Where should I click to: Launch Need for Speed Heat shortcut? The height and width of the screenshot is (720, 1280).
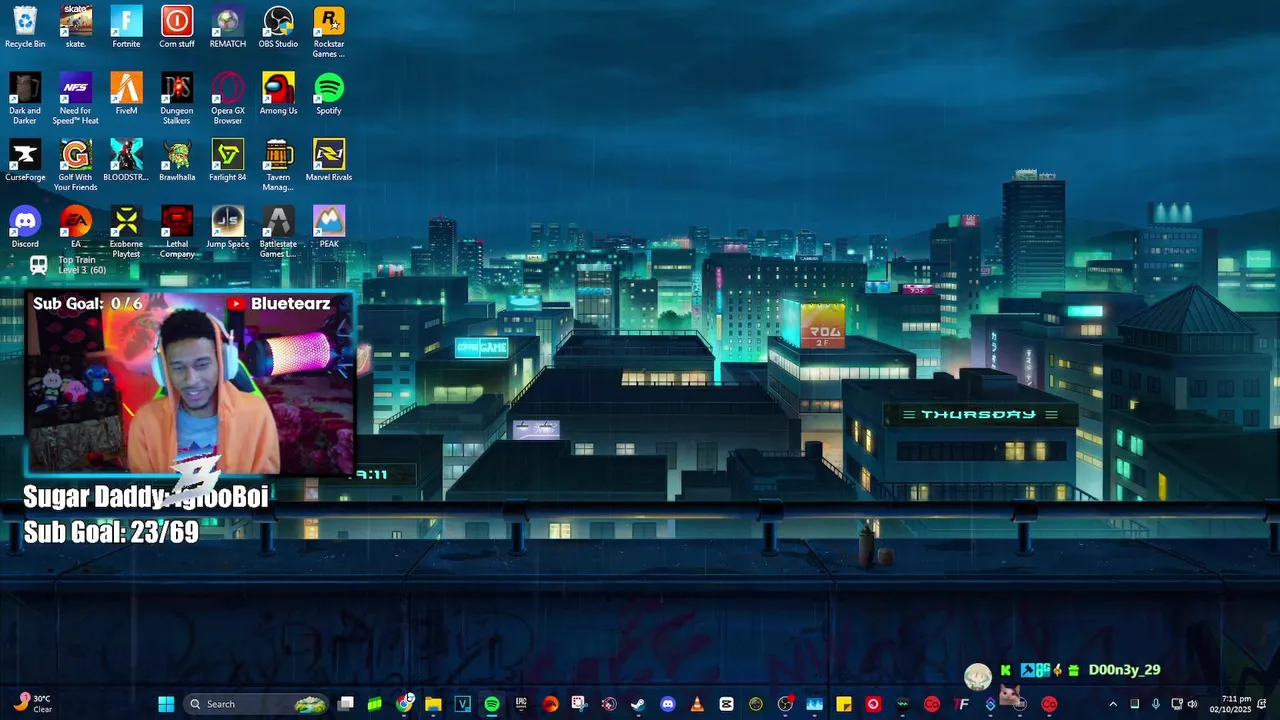(x=76, y=98)
